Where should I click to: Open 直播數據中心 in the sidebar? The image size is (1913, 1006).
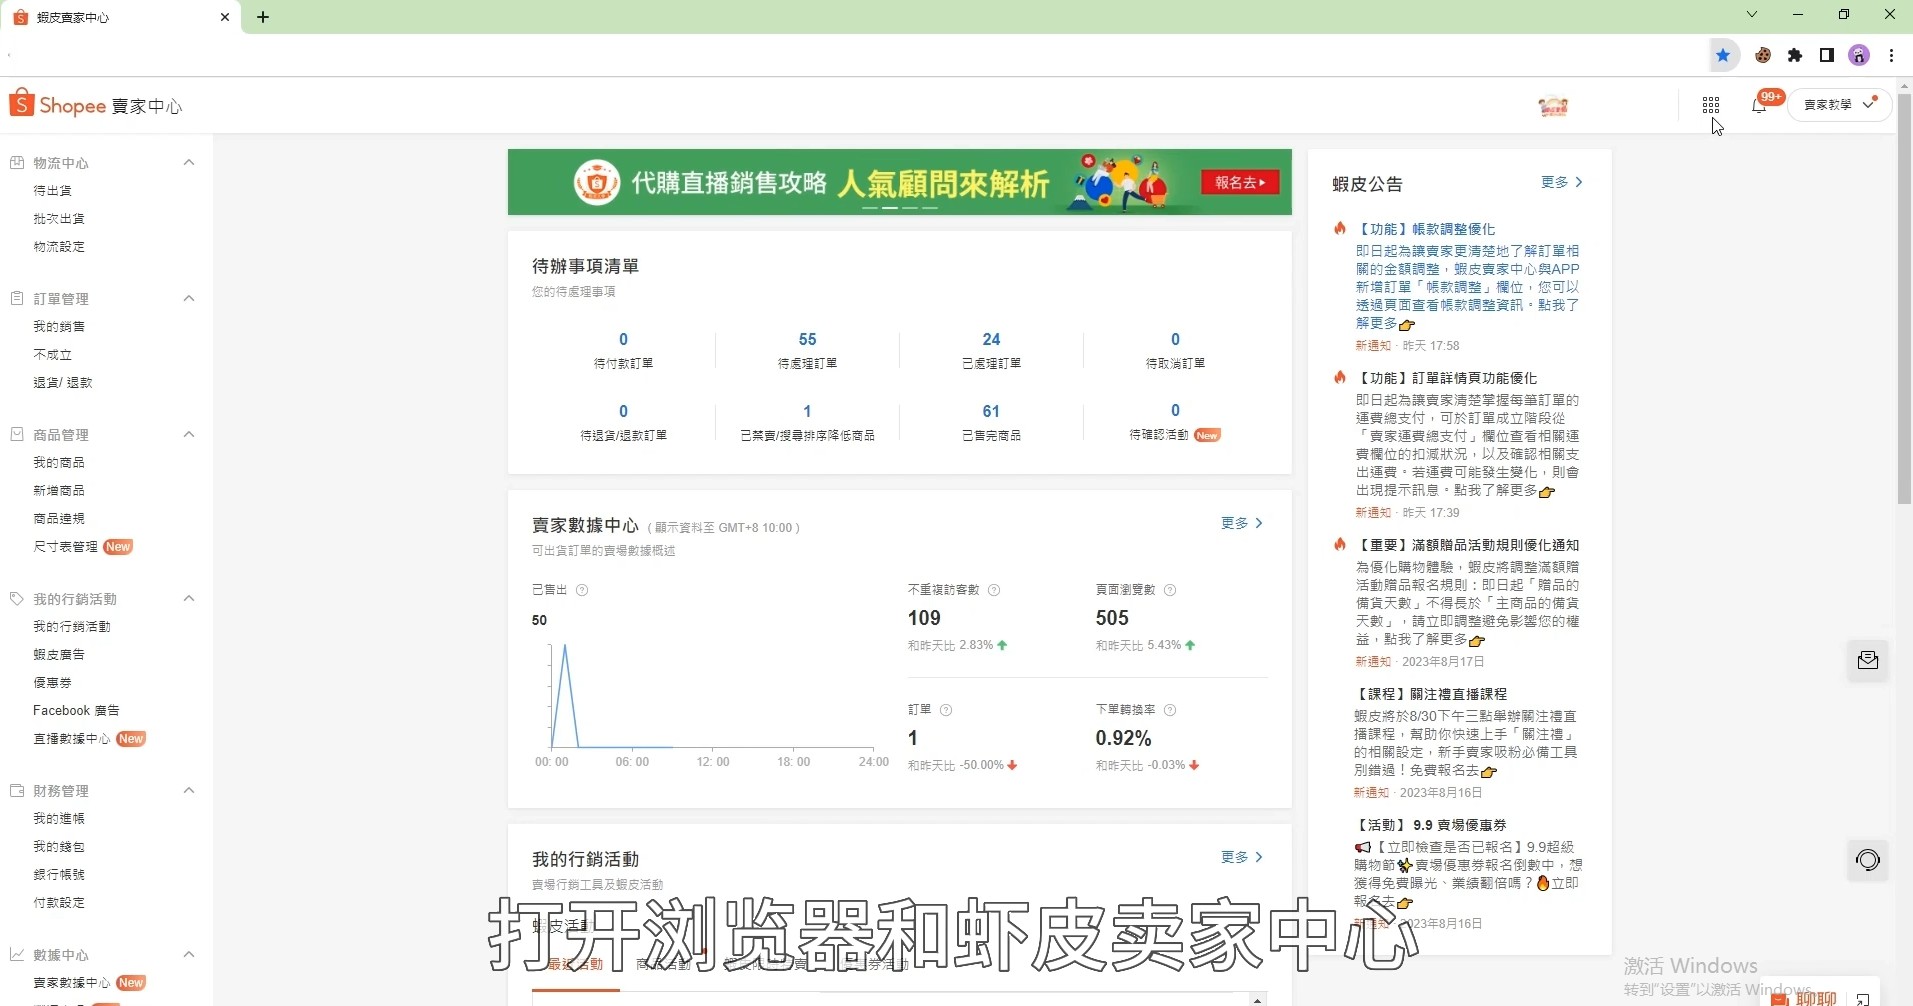click(72, 738)
